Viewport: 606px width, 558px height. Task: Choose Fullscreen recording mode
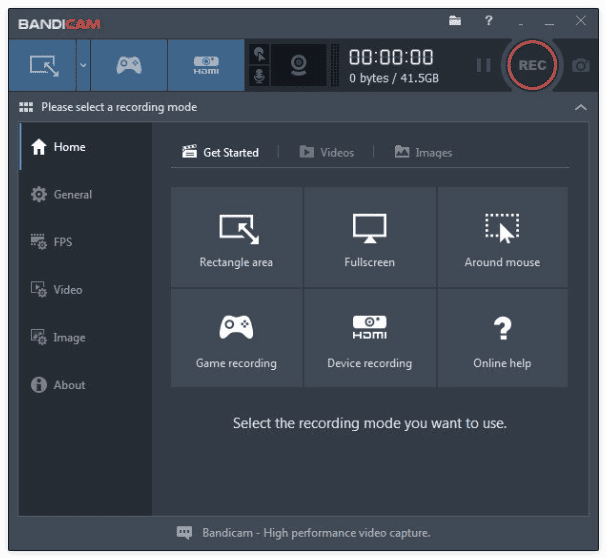(369, 237)
